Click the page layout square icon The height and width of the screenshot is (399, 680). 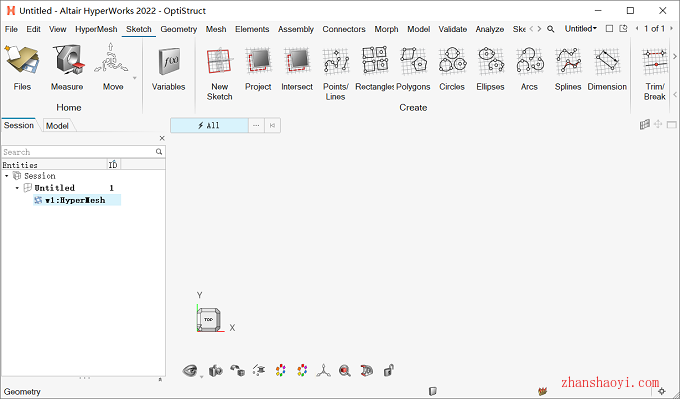click(609, 29)
